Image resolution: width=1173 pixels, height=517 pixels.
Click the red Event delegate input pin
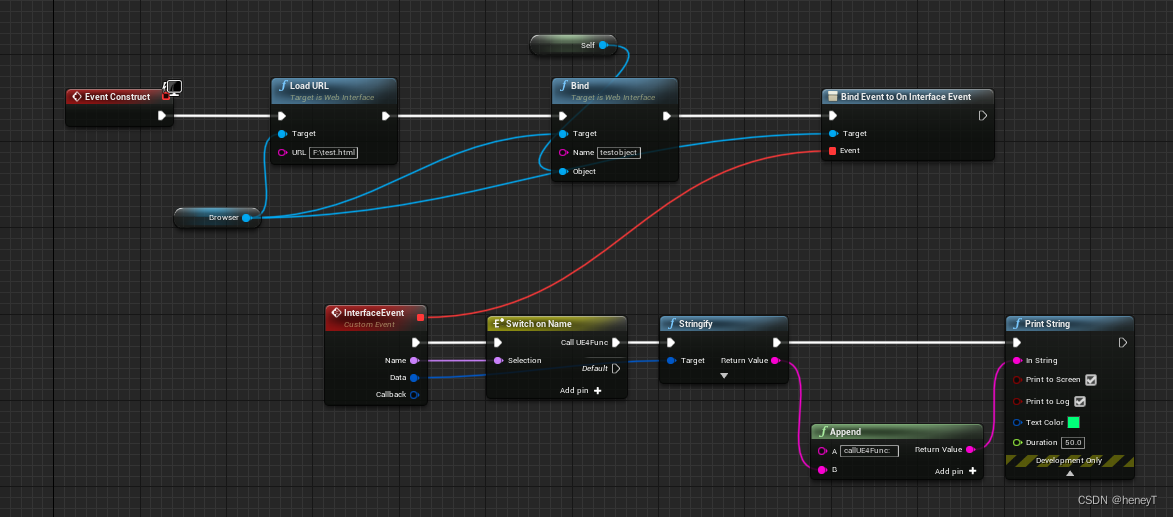pyautogui.click(x=833, y=150)
